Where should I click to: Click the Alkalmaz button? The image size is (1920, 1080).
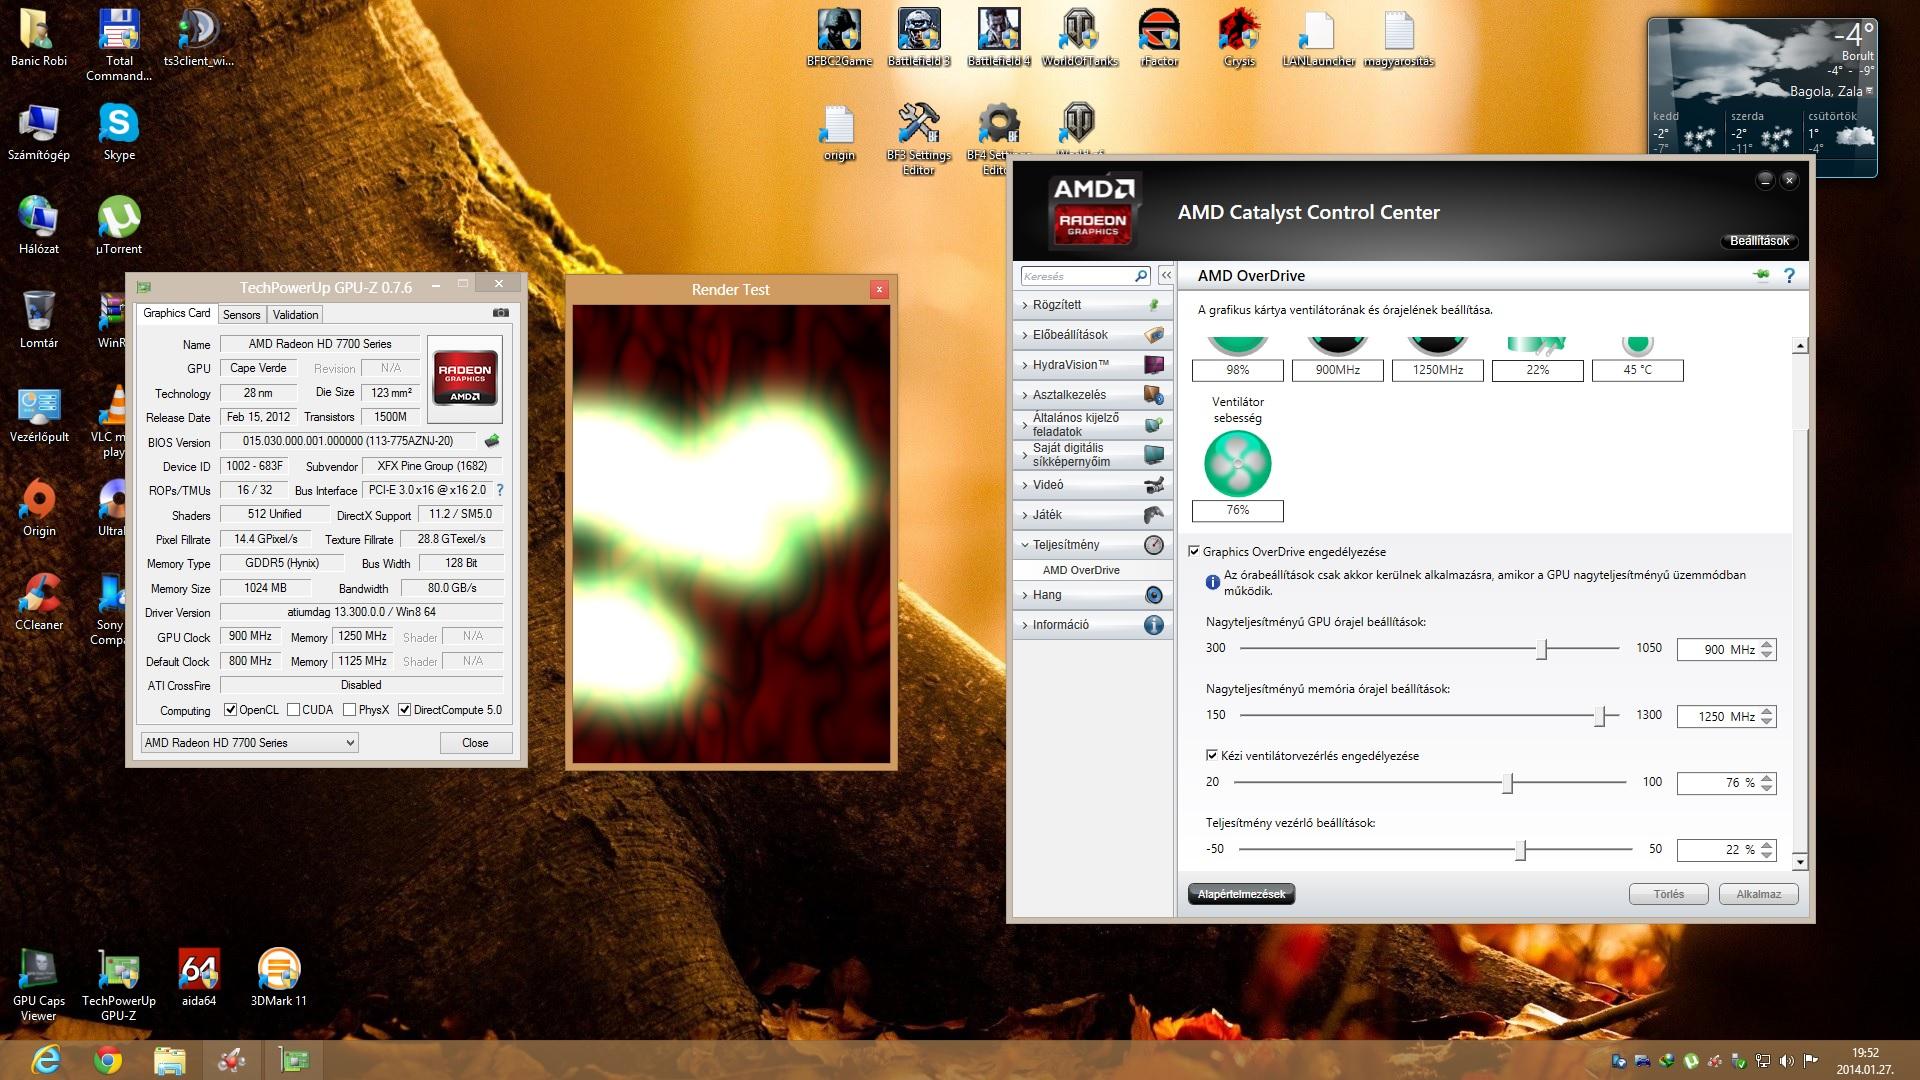(x=1758, y=894)
